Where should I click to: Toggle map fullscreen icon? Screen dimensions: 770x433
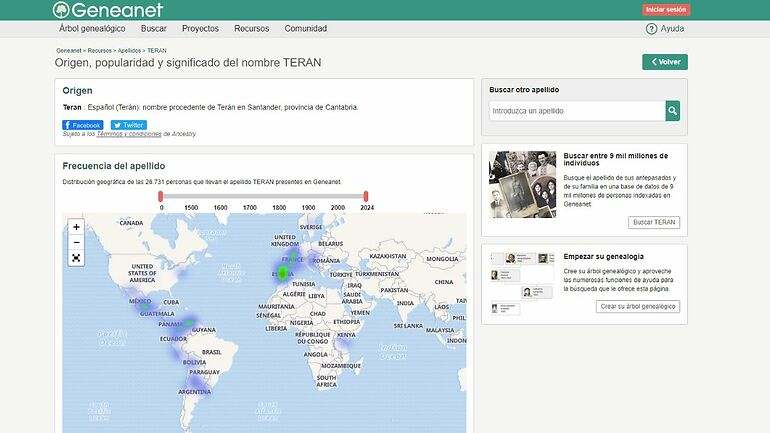click(x=76, y=258)
